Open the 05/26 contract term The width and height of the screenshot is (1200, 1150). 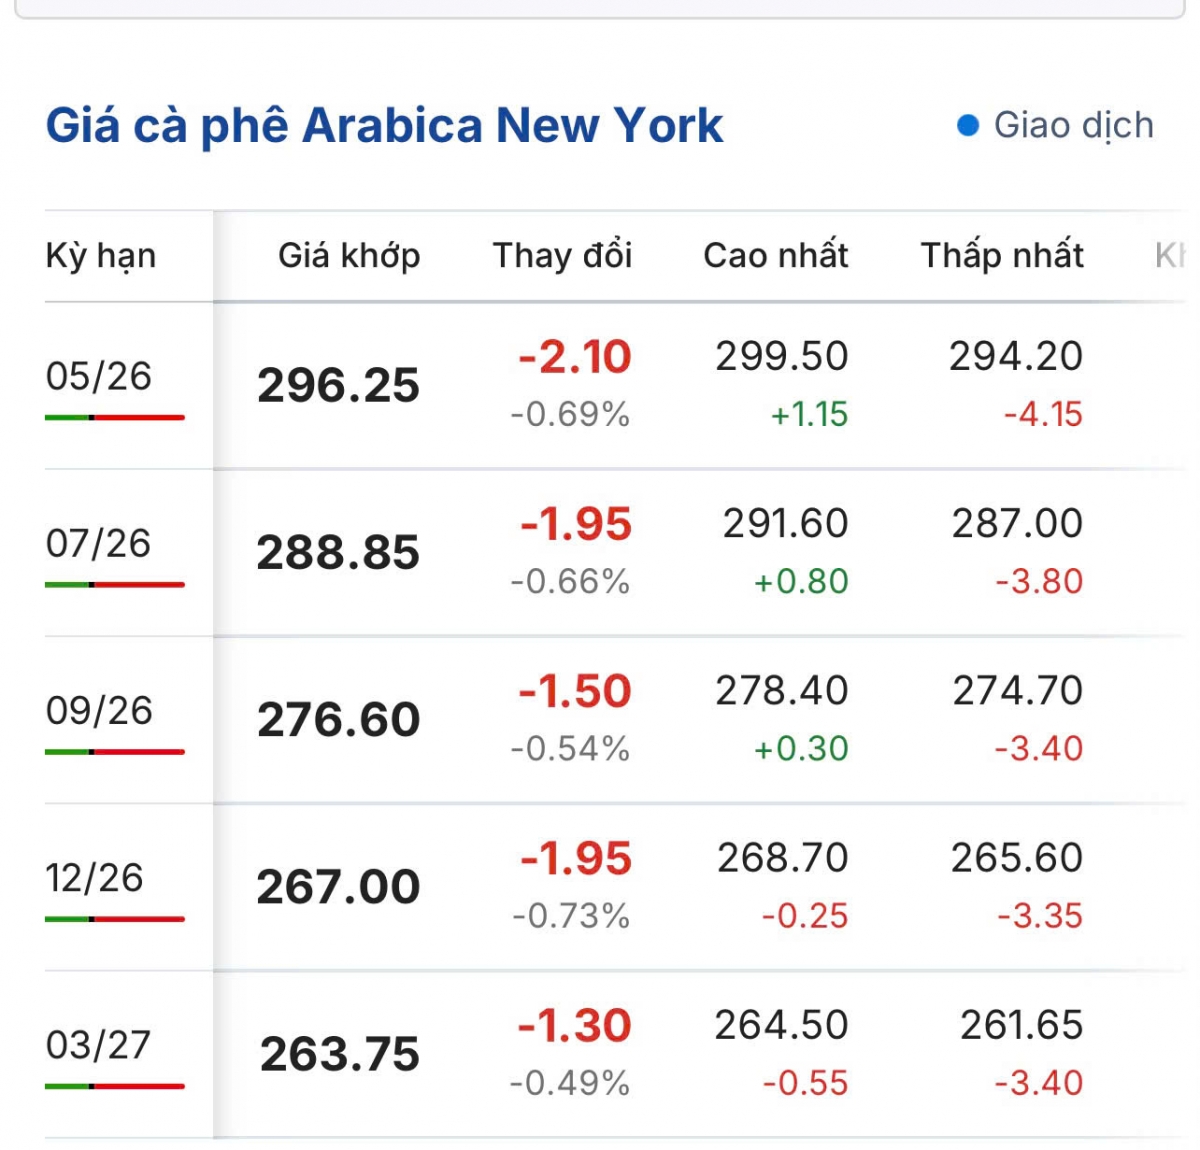click(x=98, y=376)
